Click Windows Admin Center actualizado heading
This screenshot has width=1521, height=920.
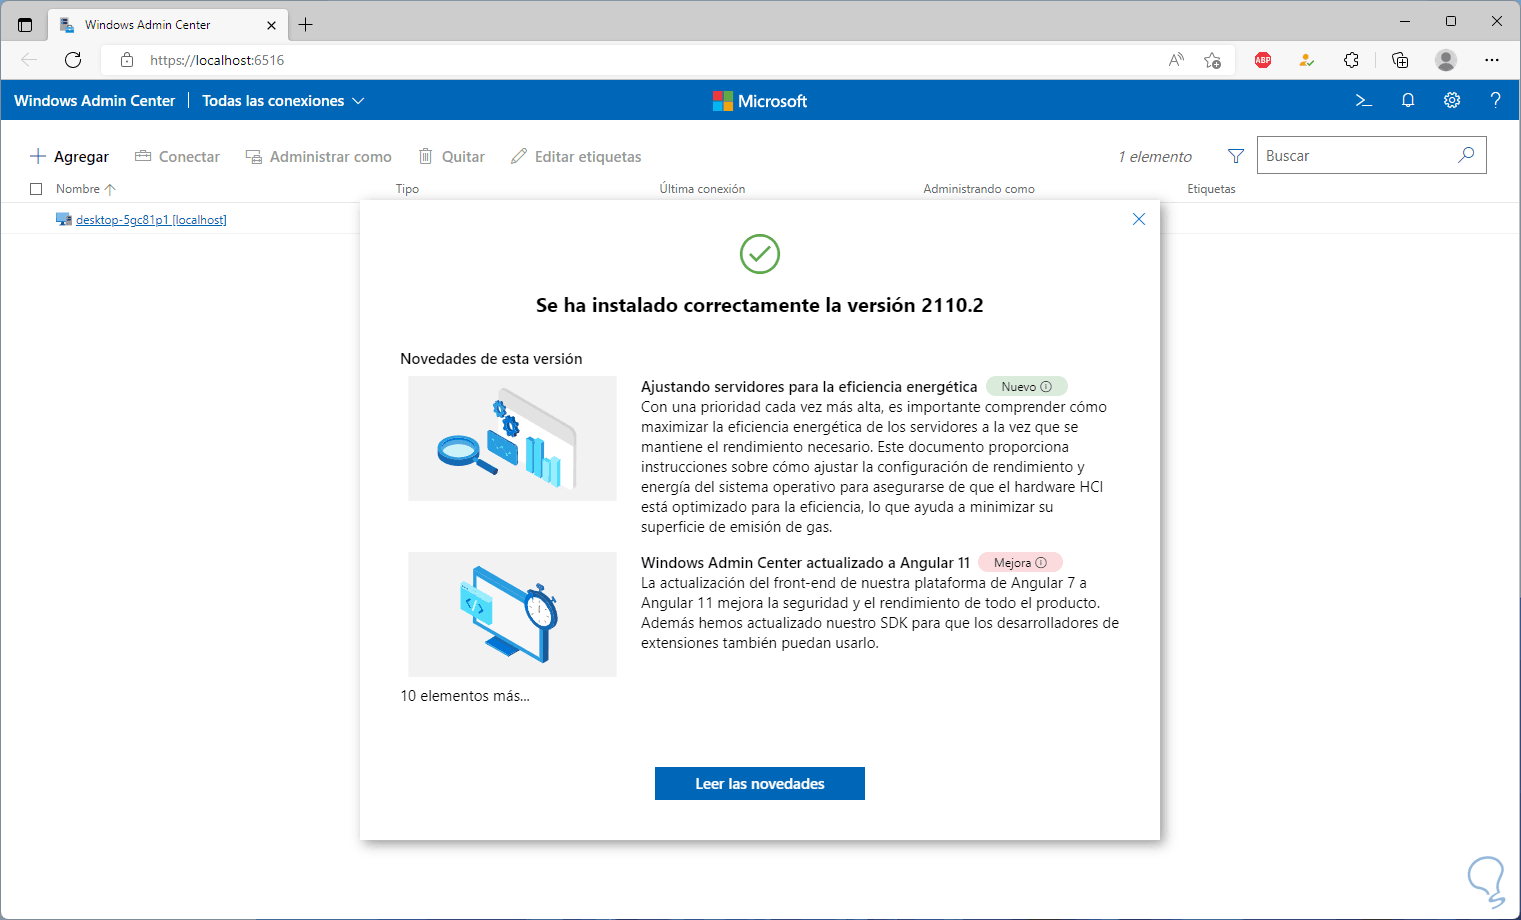pyautogui.click(x=805, y=563)
